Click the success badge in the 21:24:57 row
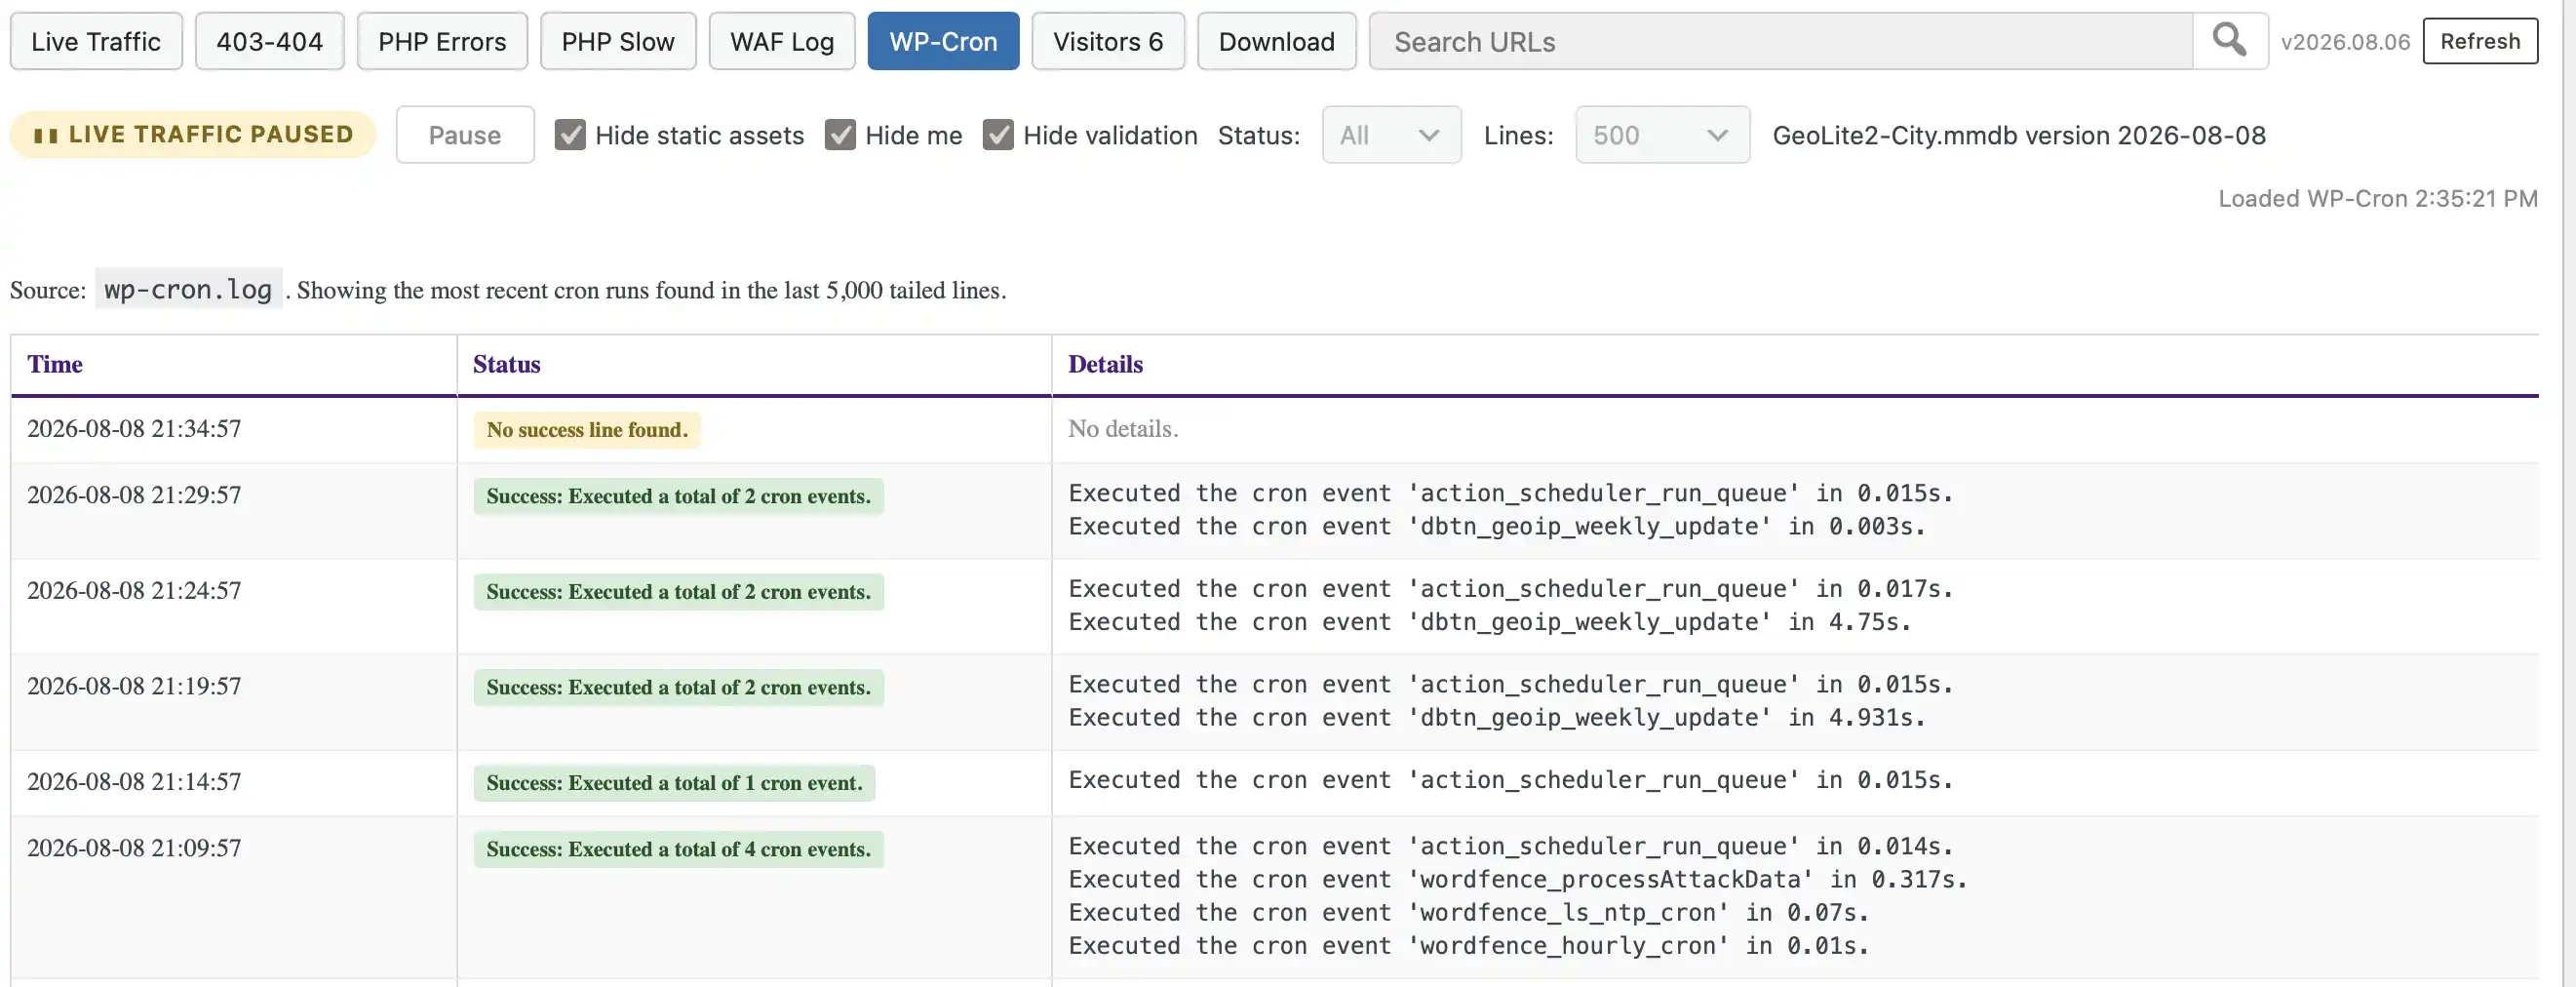Image resolution: width=2576 pixels, height=987 pixels. (678, 592)
